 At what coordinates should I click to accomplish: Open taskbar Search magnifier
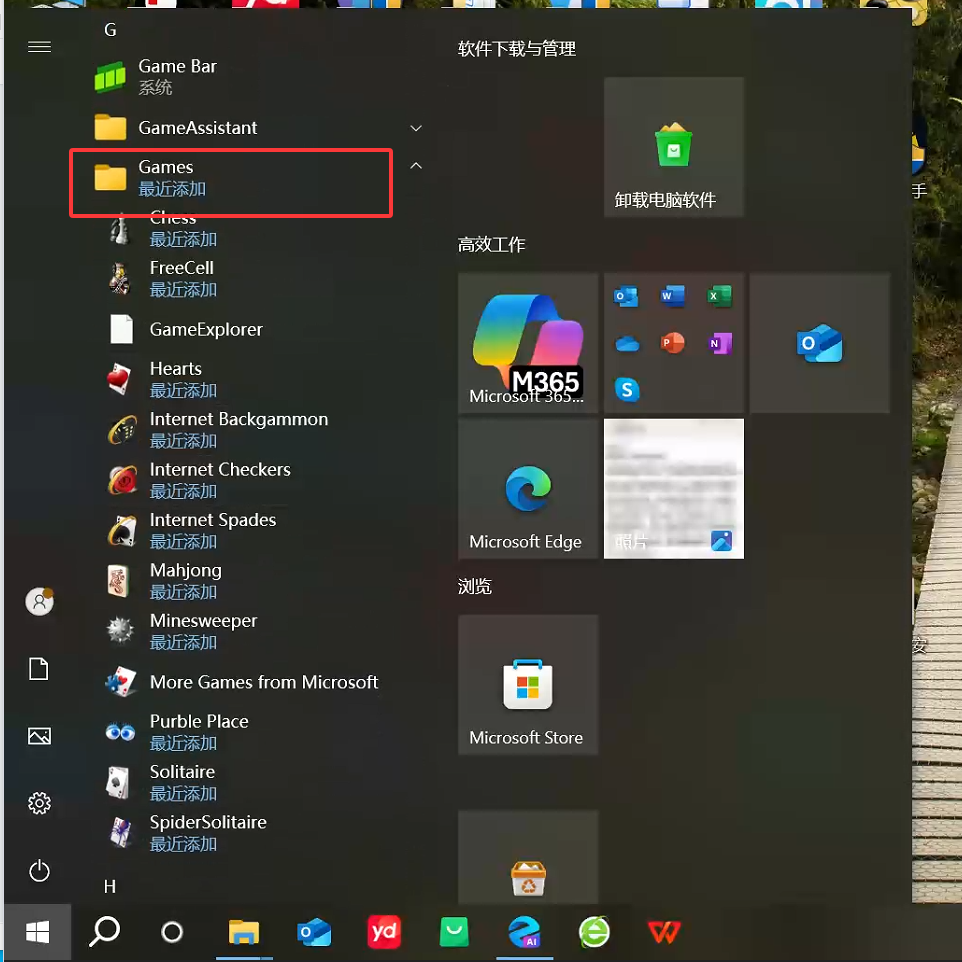(x=104, y=933)
